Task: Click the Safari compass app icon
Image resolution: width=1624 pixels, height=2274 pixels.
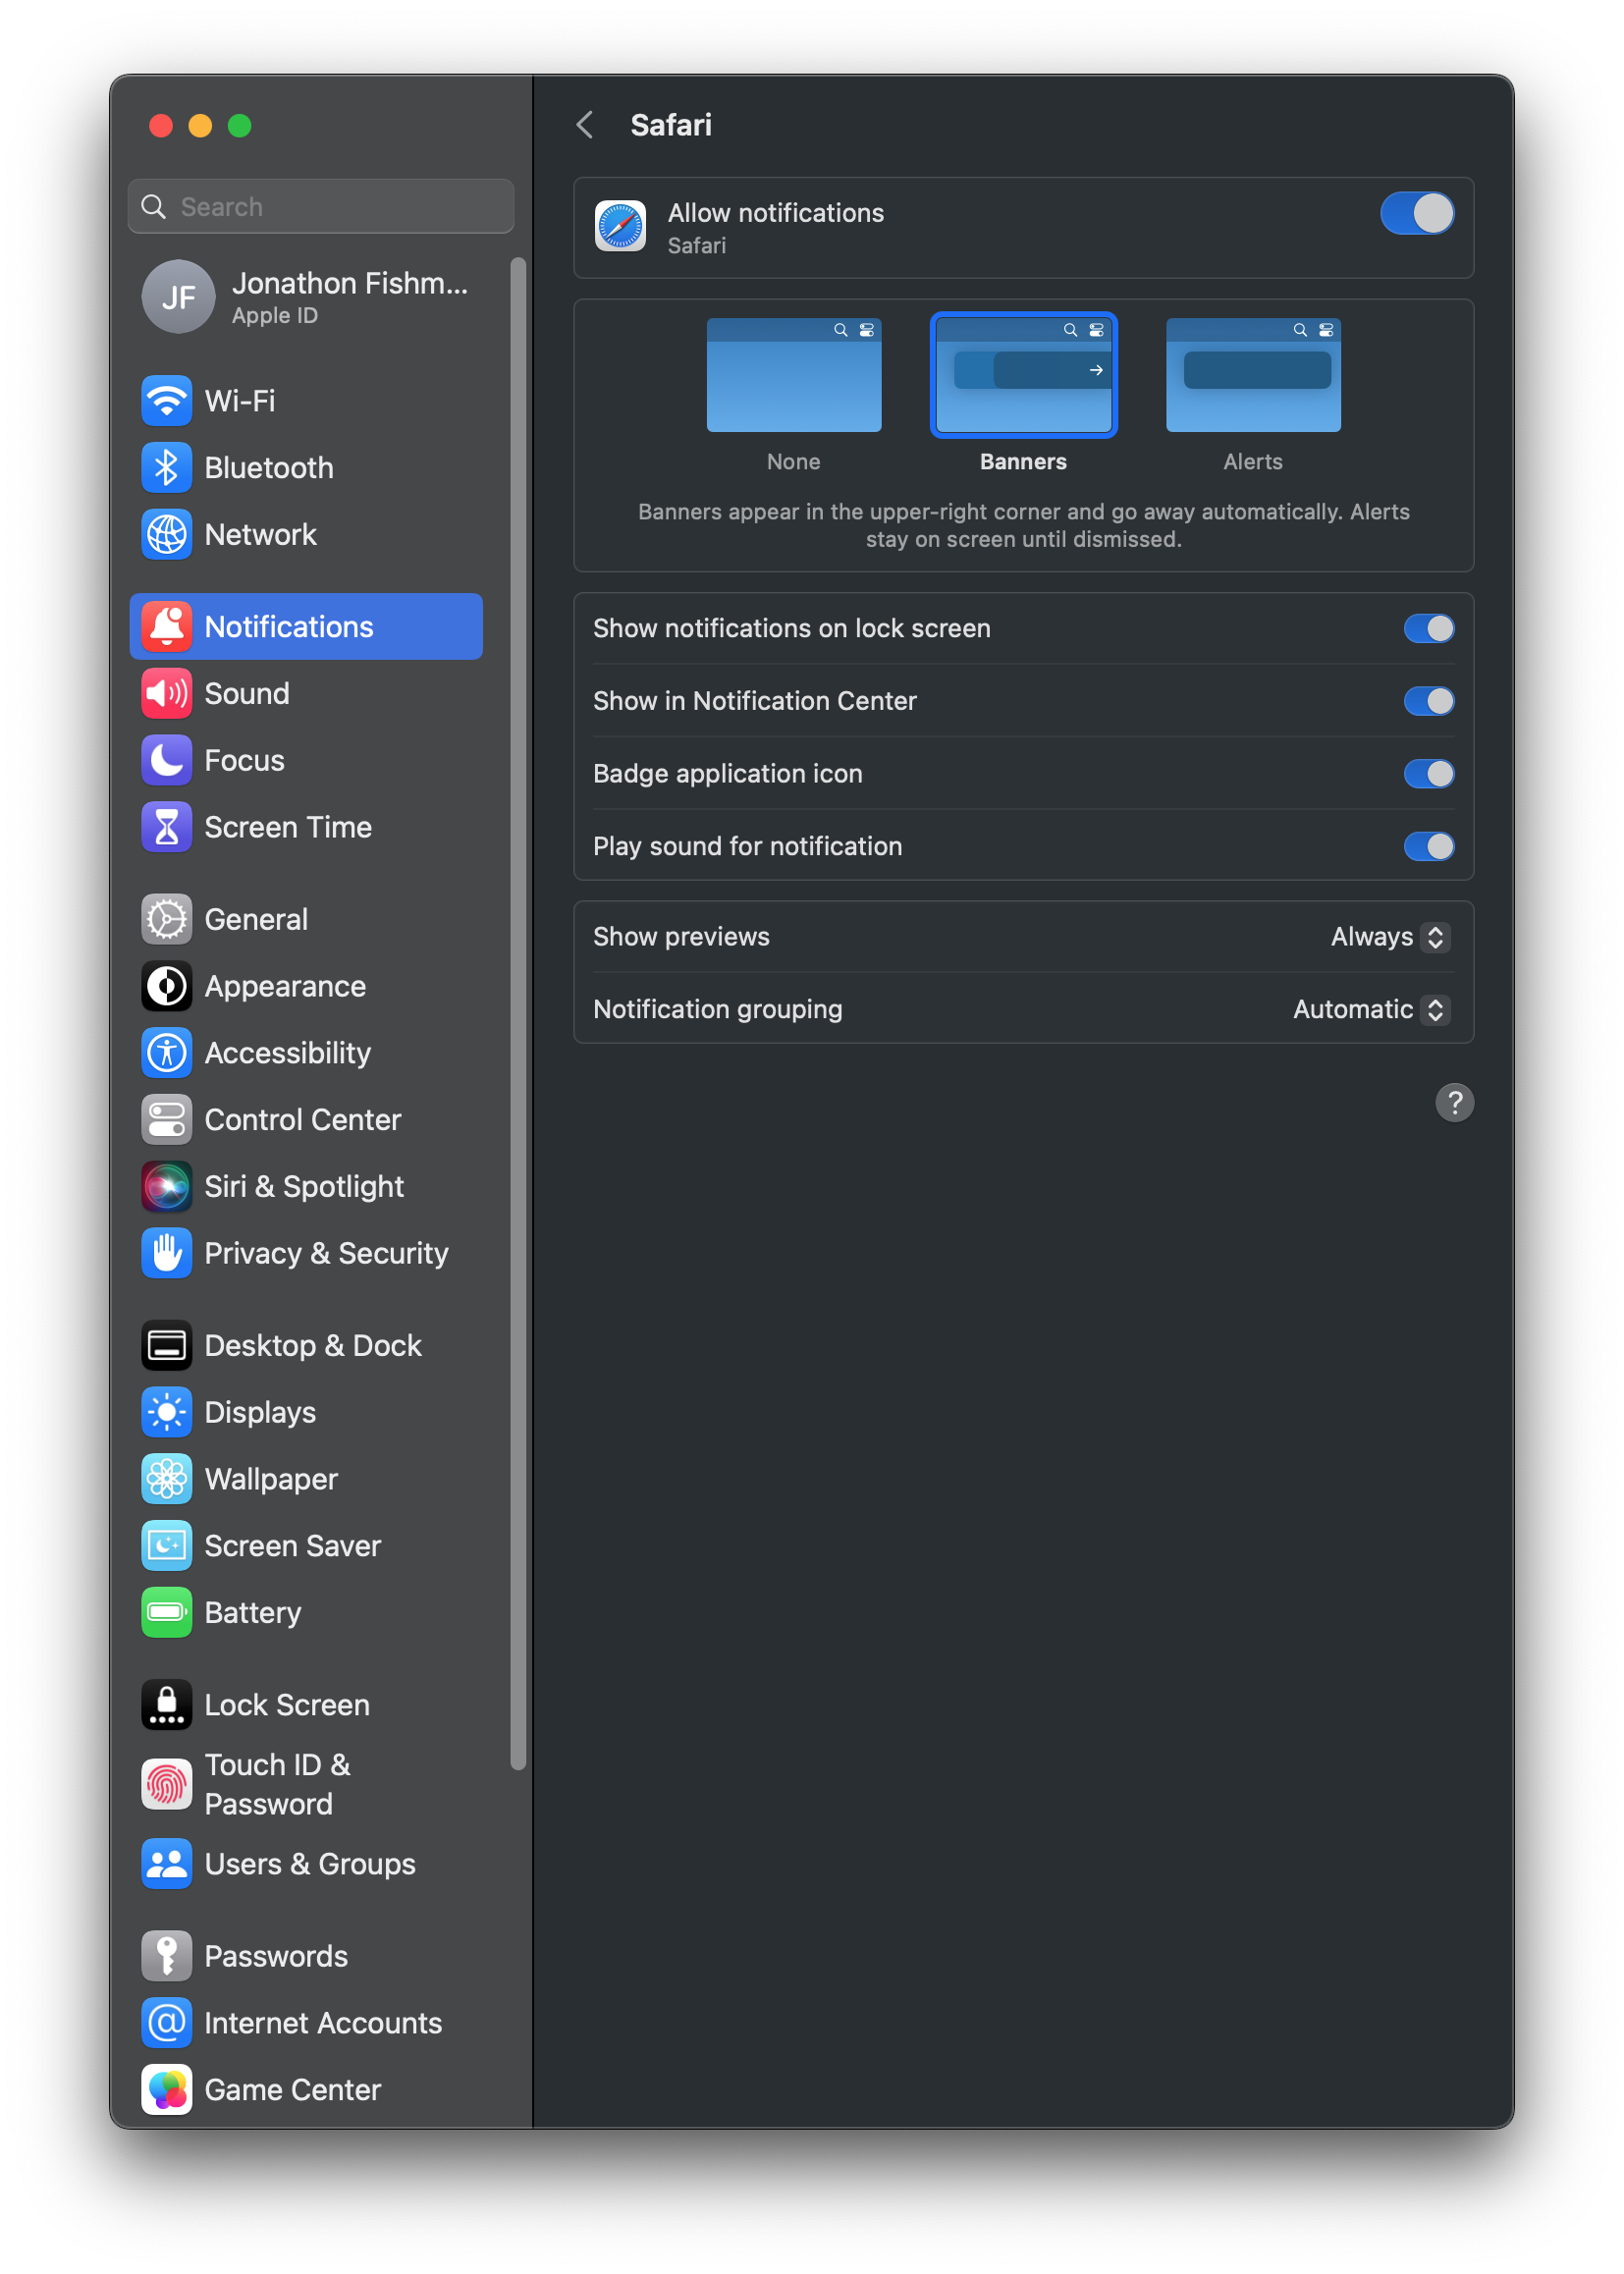Action: click(620, 227)
